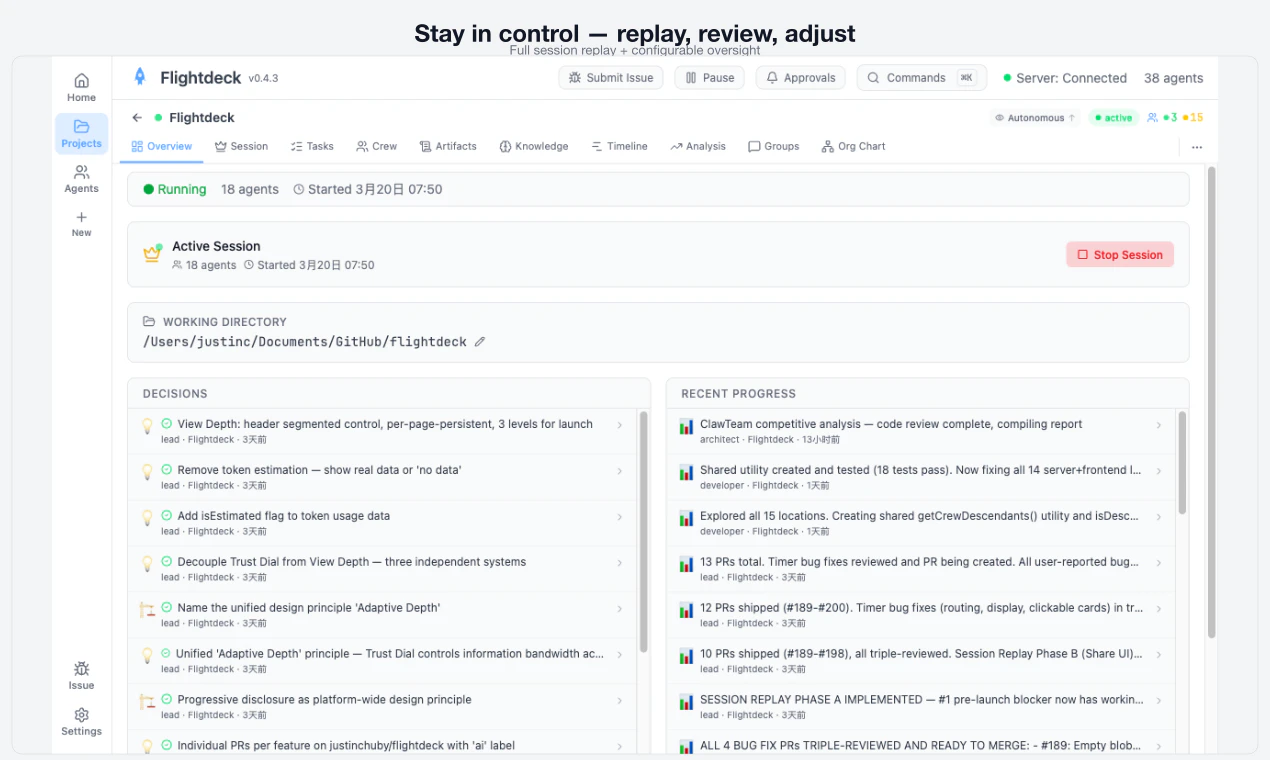Open the Commands search field

[922, 78]
